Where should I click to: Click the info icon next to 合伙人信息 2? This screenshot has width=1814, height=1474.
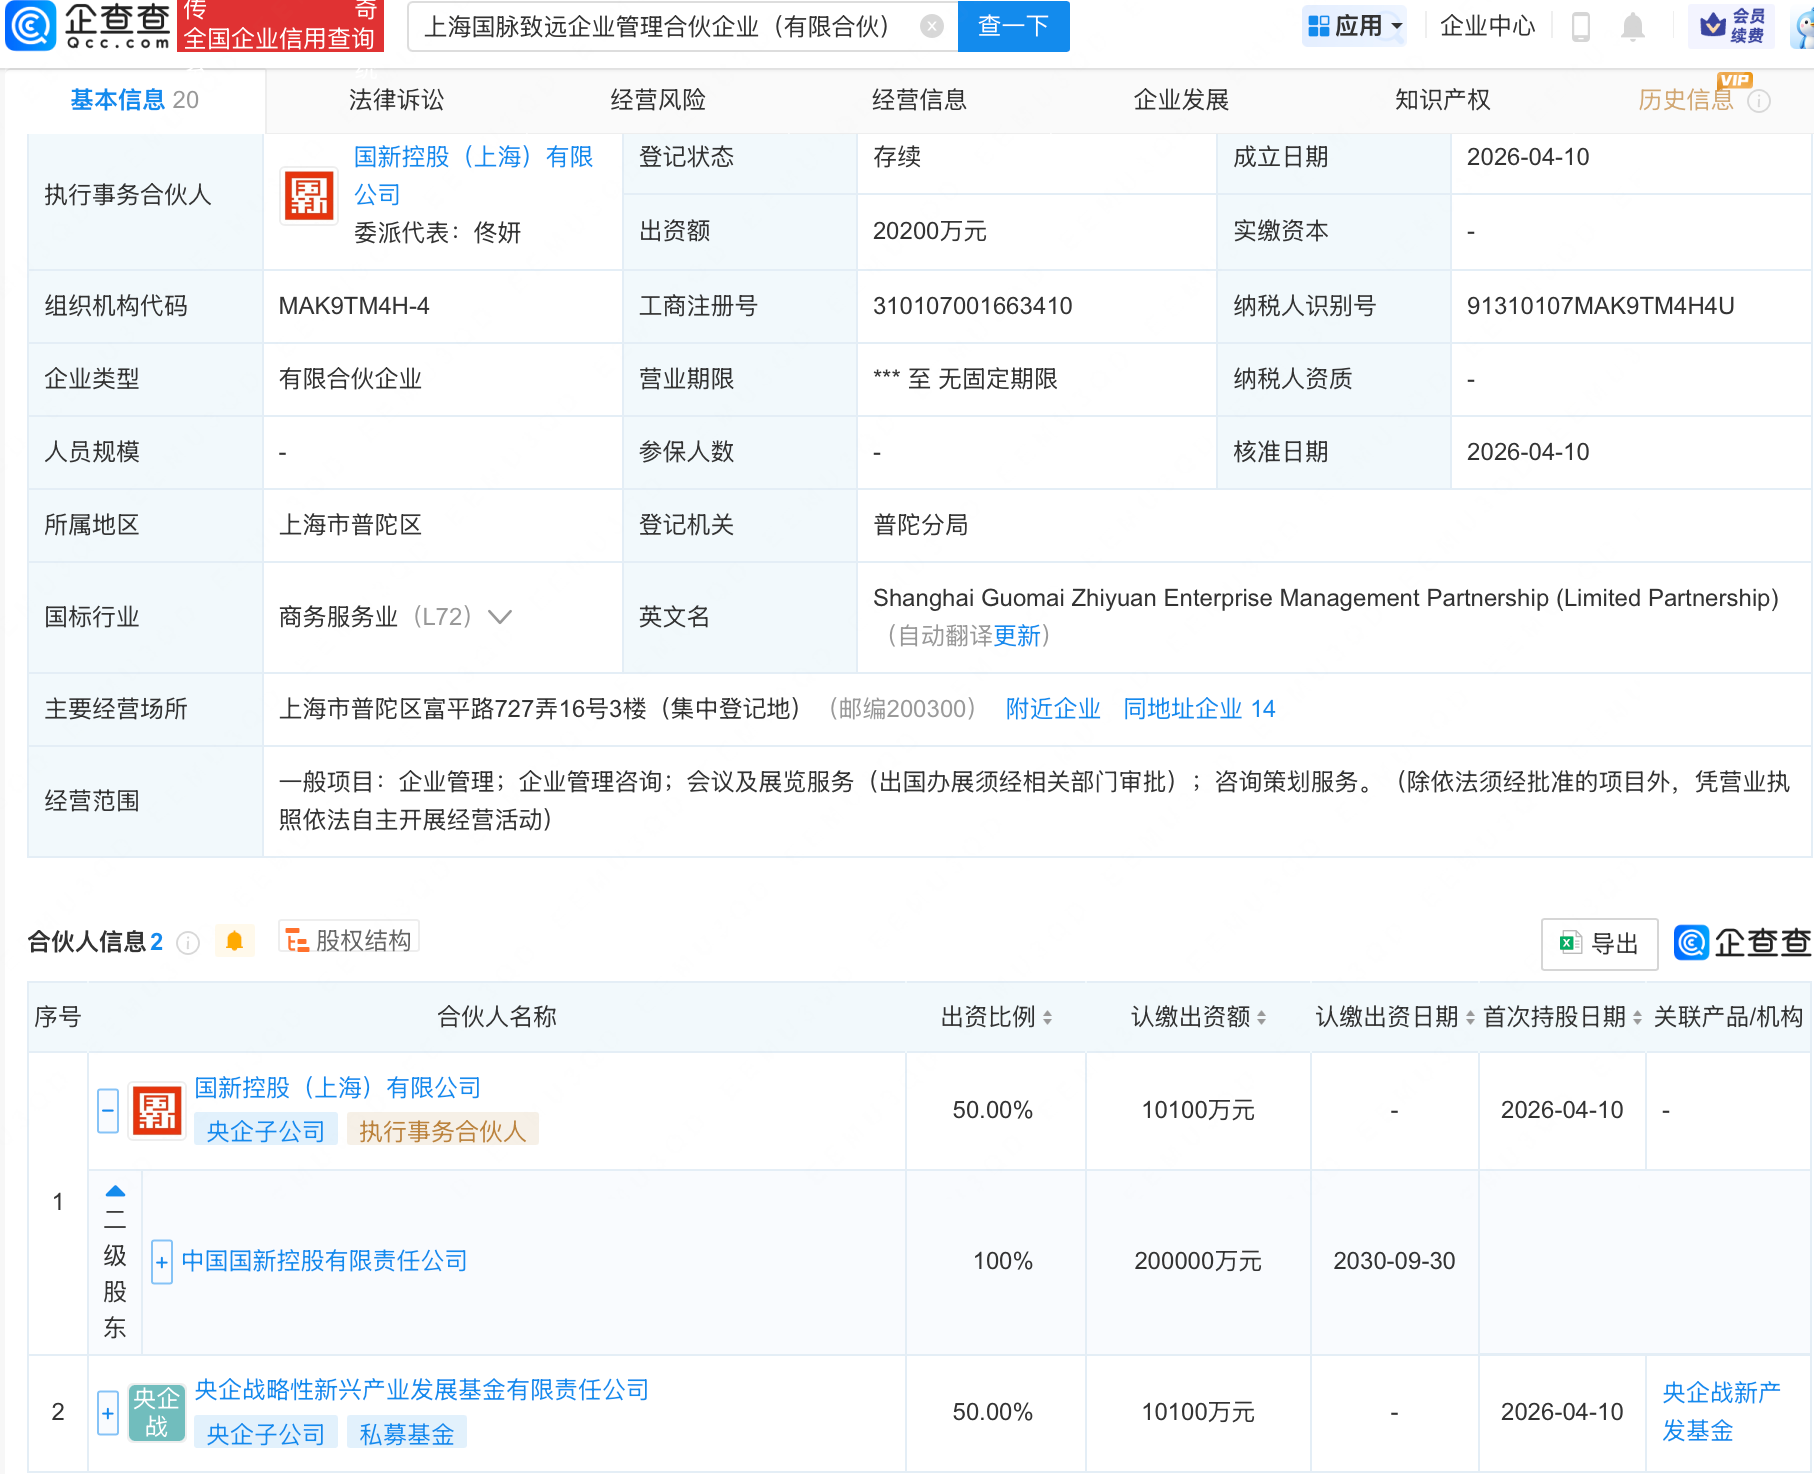[x=188, y=943]
